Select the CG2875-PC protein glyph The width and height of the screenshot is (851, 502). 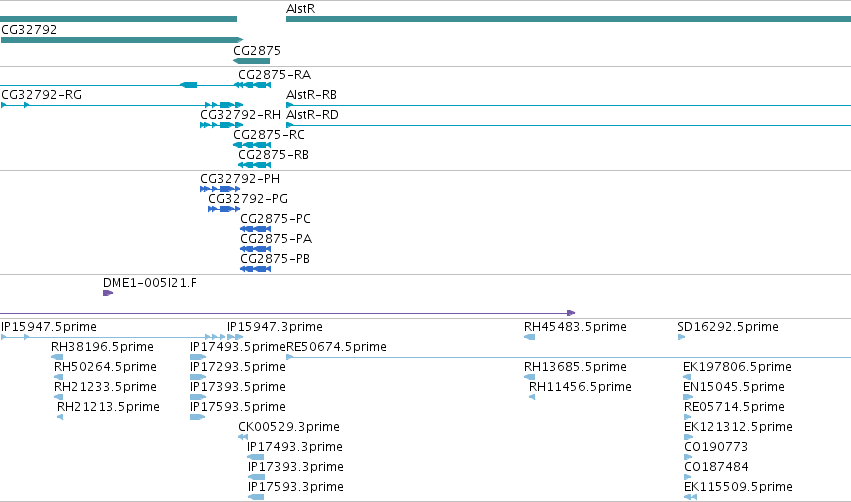click(x=255, y=229)
